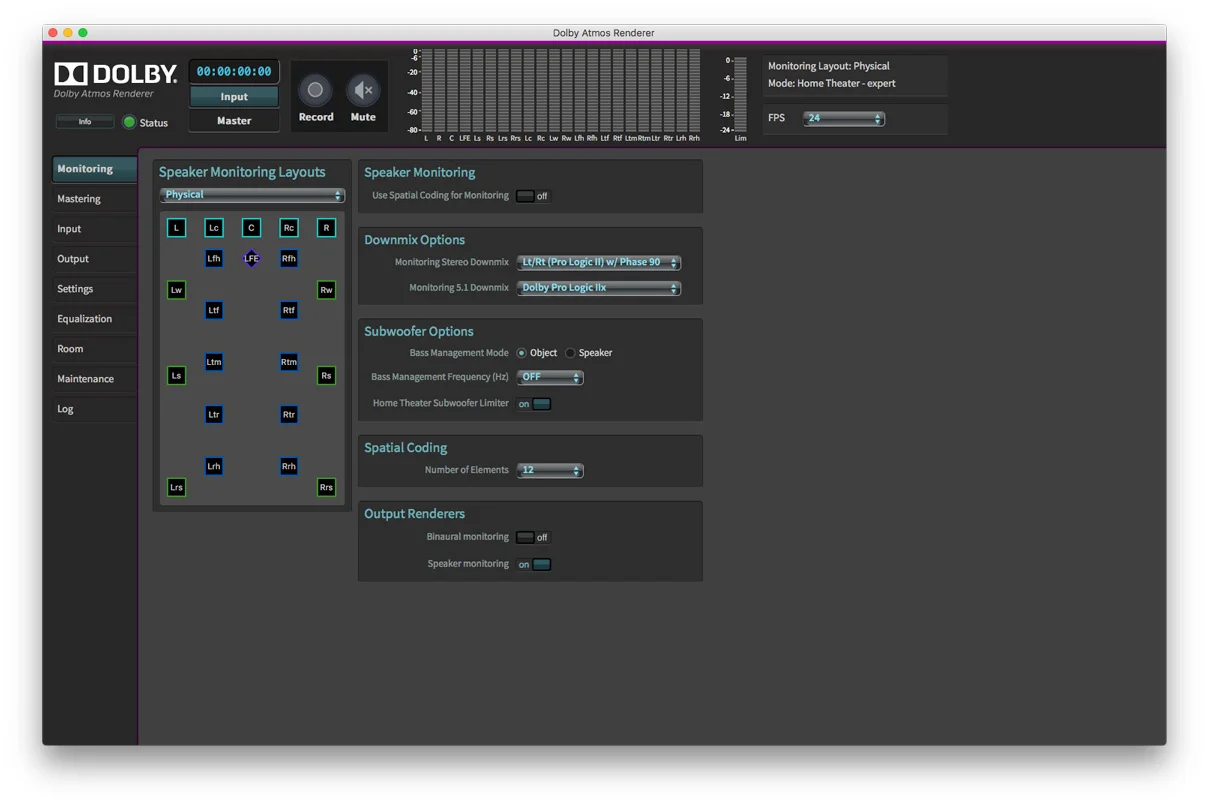Screen dimensions: 1208x805
Task: Open the Room tab
Action: coord(94,349)
